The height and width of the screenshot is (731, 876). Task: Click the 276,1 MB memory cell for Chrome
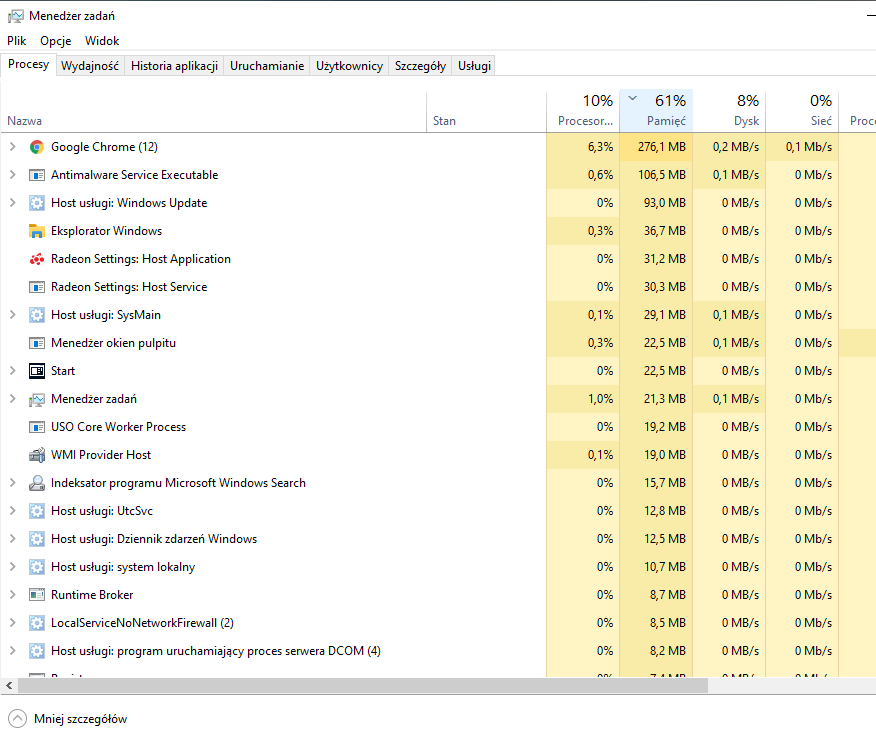(656, 147)
